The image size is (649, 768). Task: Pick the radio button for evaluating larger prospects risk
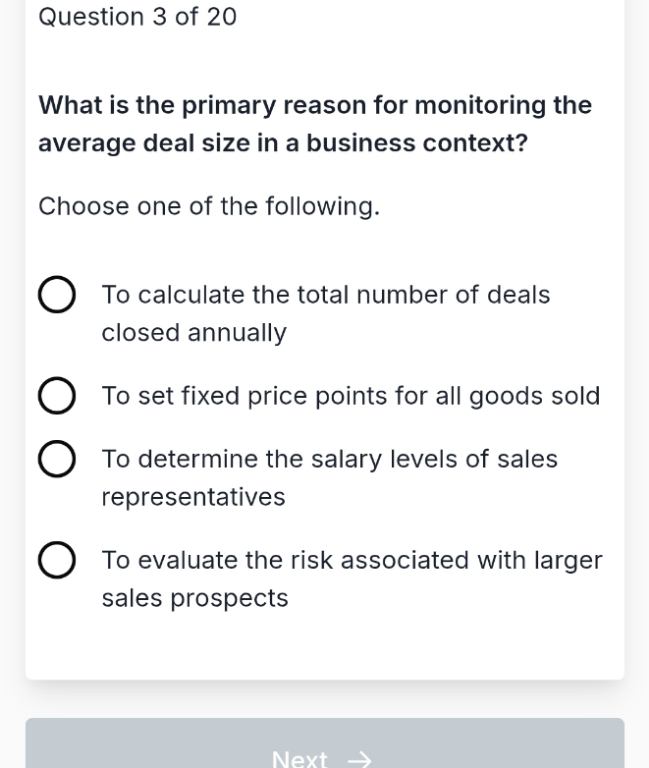point(57,560)
